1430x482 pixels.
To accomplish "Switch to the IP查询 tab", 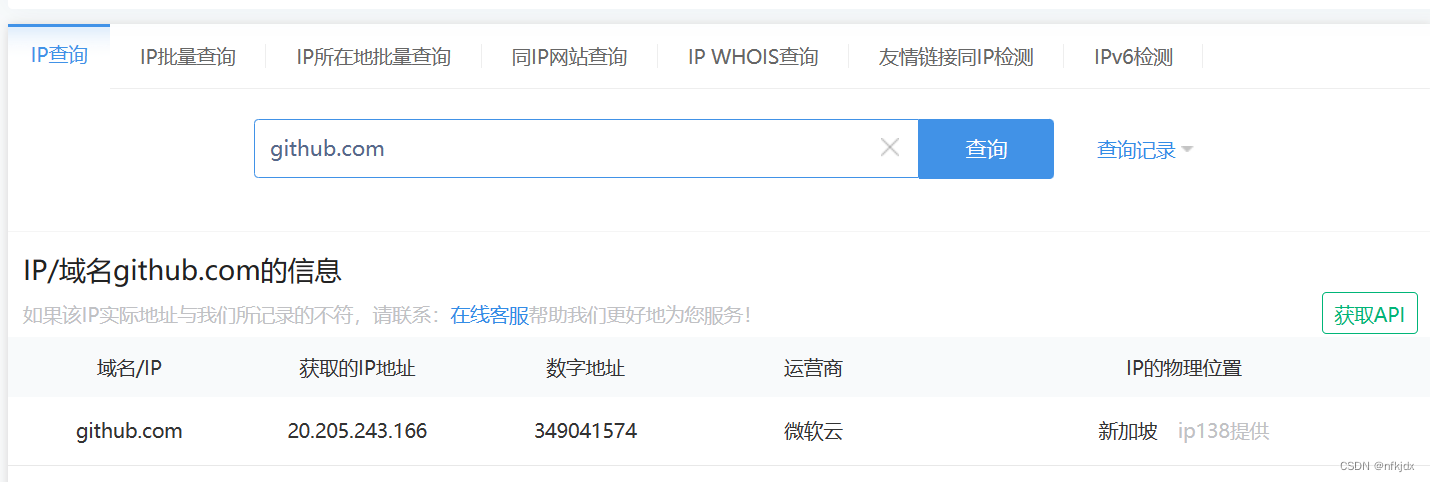I will [x=59, y=55].
